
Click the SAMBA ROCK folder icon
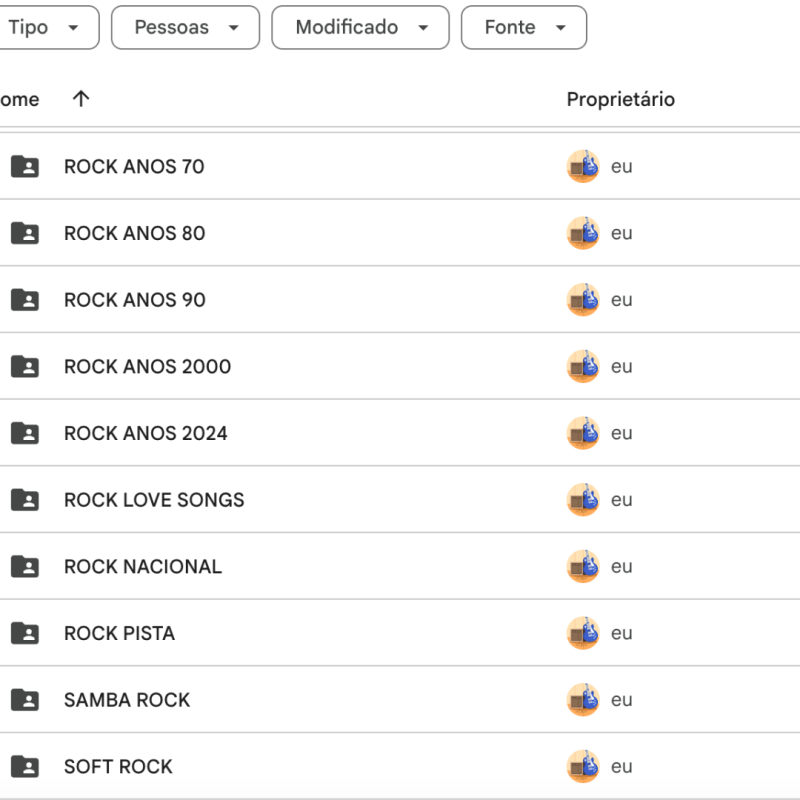pos(25,700)
